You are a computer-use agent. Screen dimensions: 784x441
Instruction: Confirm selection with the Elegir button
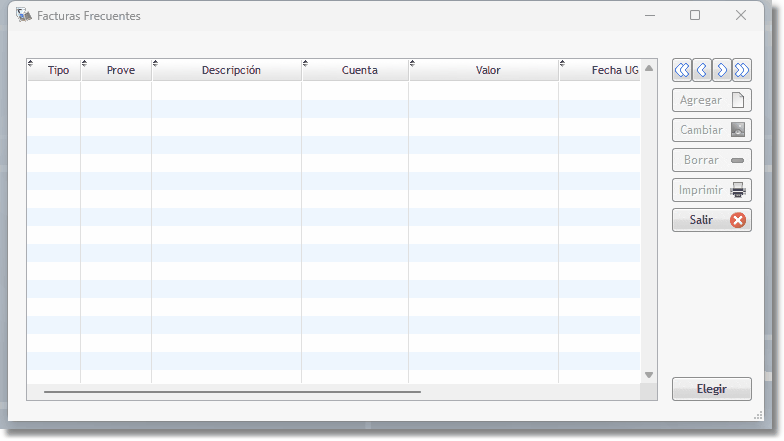click(711, 389)
